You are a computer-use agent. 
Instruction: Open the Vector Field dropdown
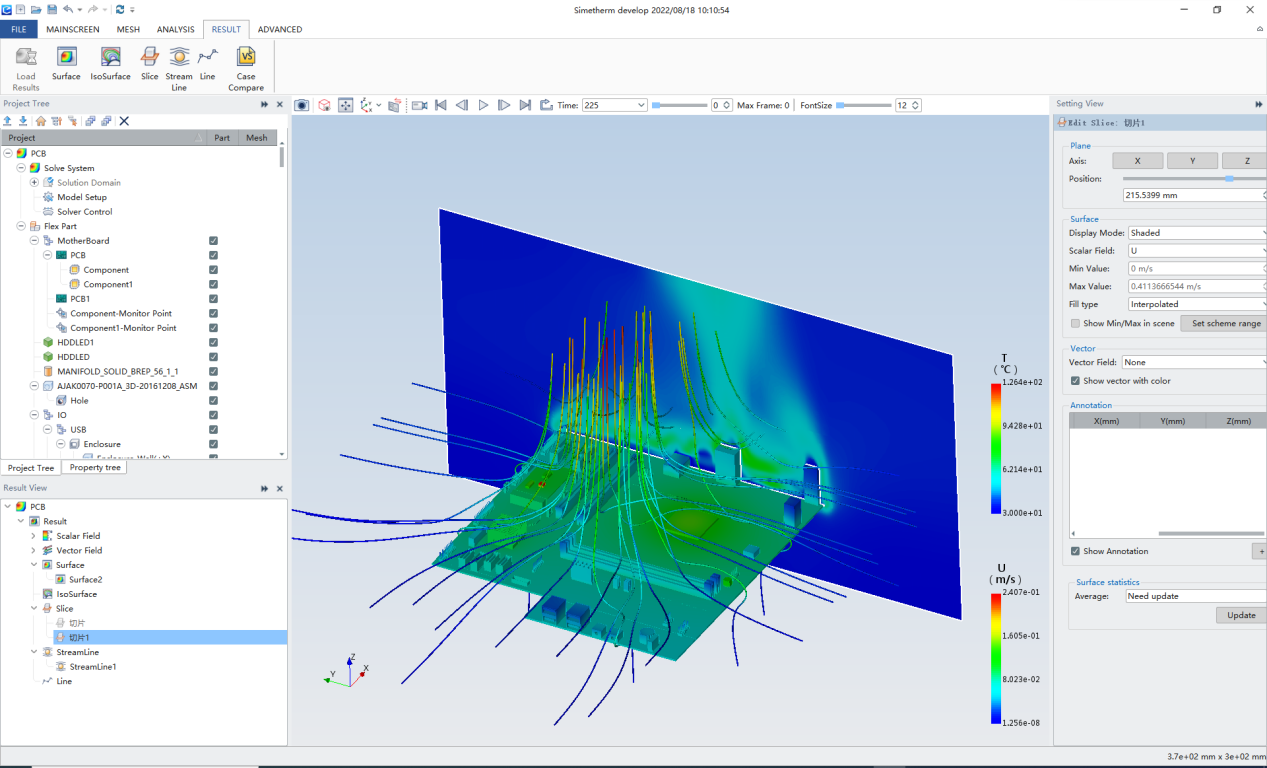[1193, 362]
